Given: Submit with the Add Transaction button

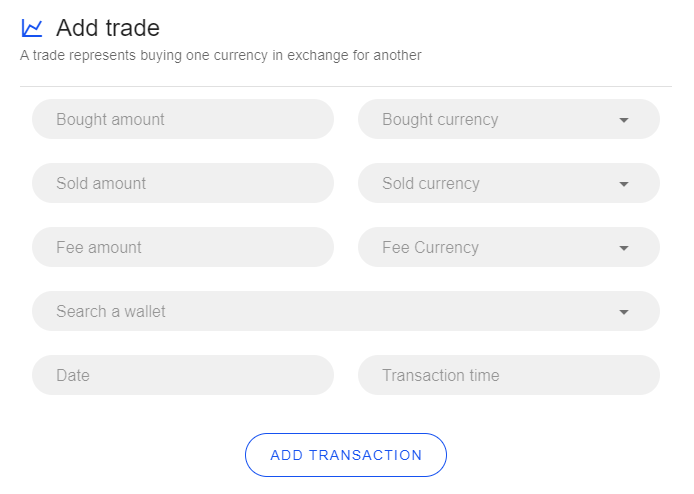Looking at the screenshot, I should pyautogui.click(x=346, y=455).
